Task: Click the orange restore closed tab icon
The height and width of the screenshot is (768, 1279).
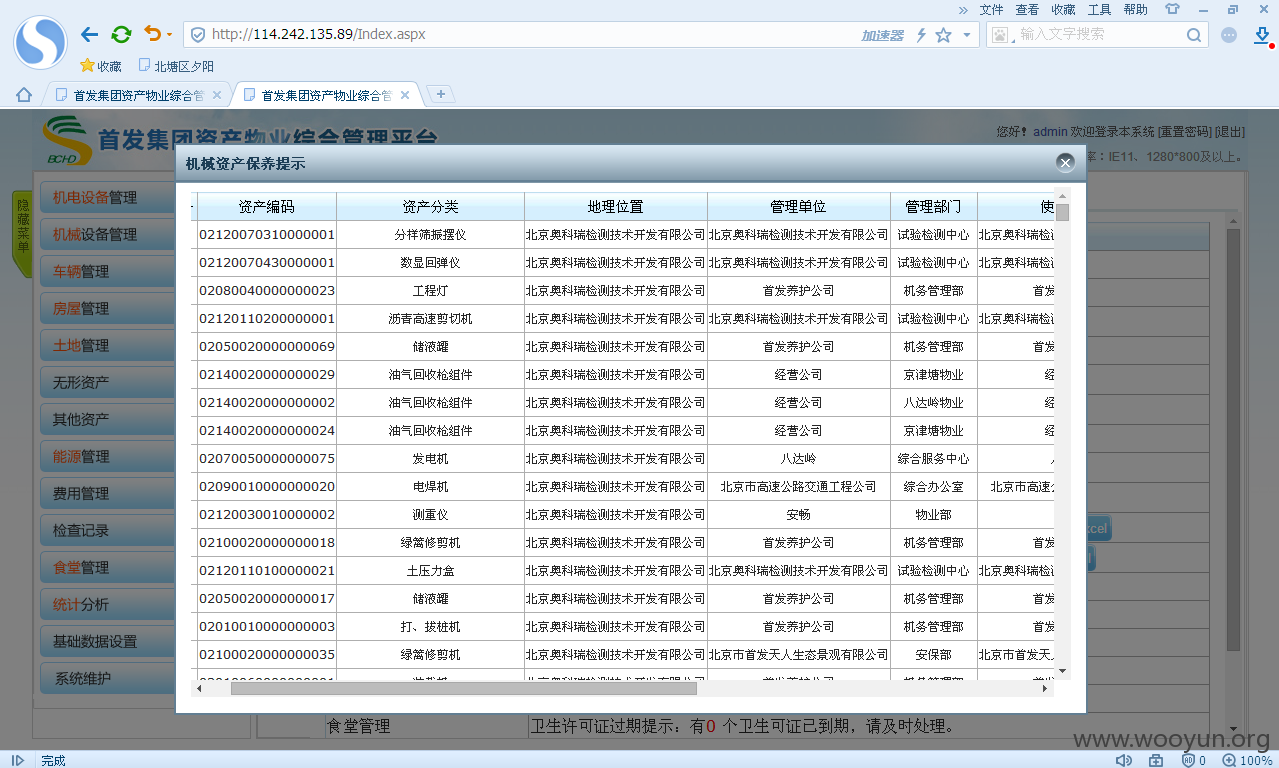Action: tap(152, 34)
